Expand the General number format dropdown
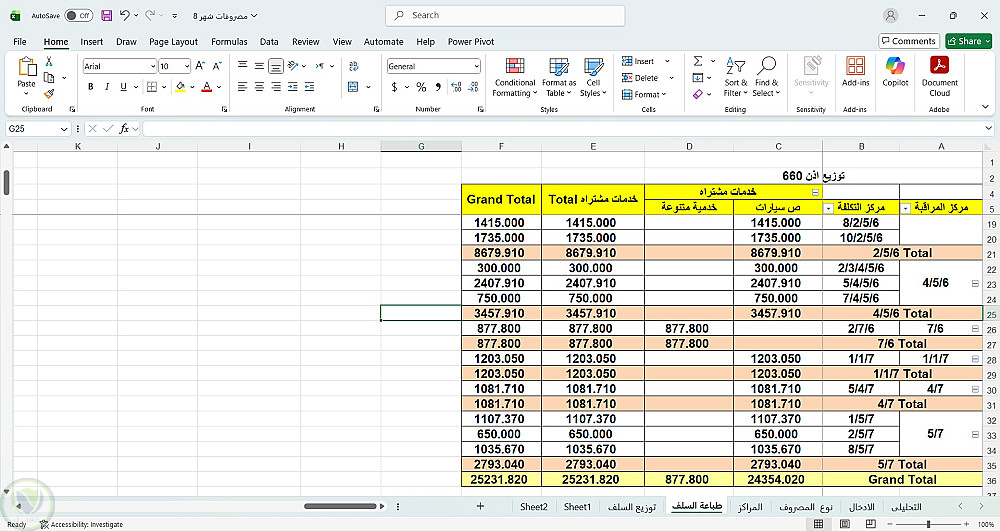 coord(475,66)
